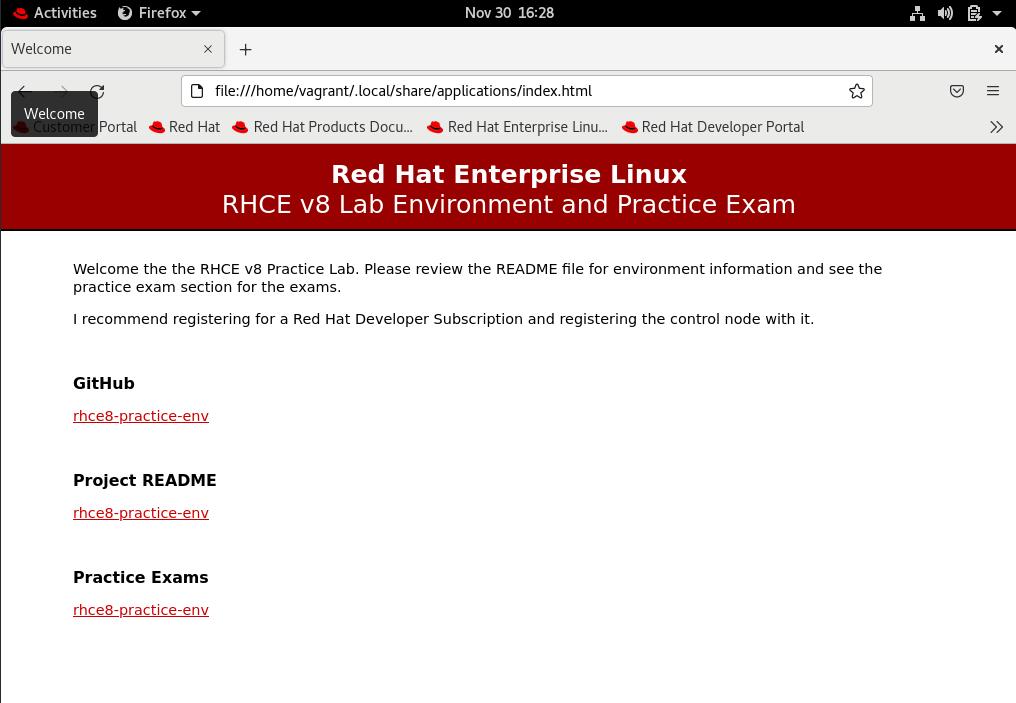Open the Firefox hamburger menu

pos(993,91)
